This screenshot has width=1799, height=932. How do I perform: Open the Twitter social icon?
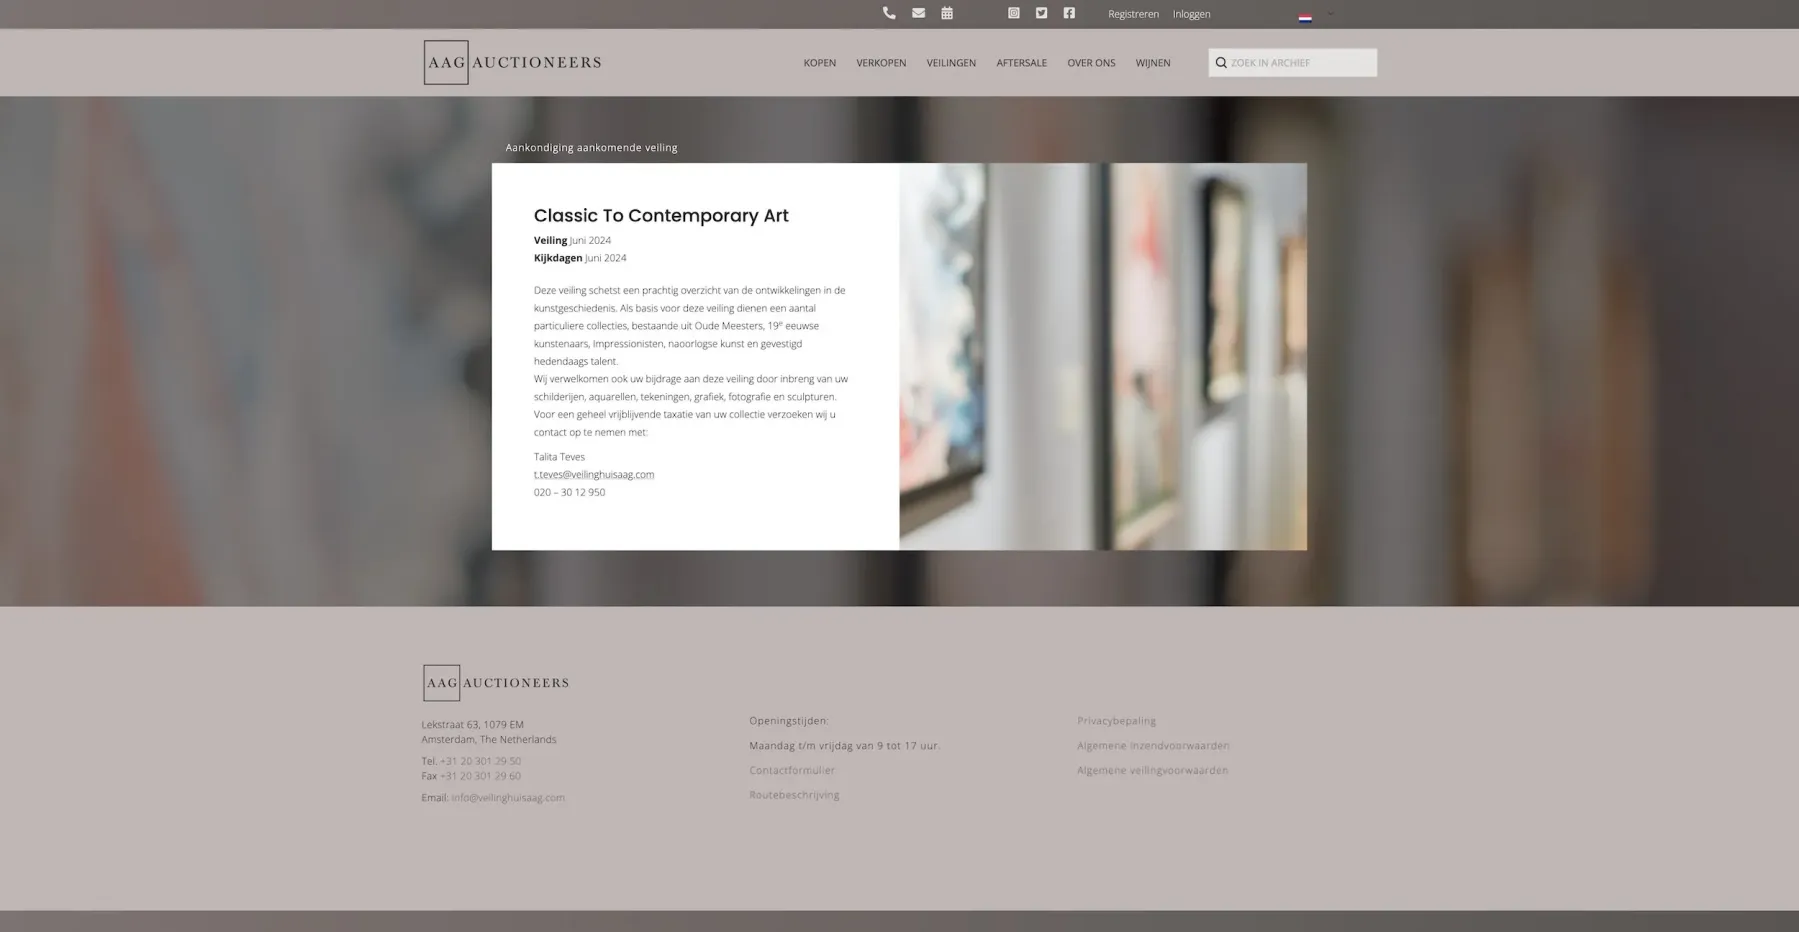[1041, 13]
